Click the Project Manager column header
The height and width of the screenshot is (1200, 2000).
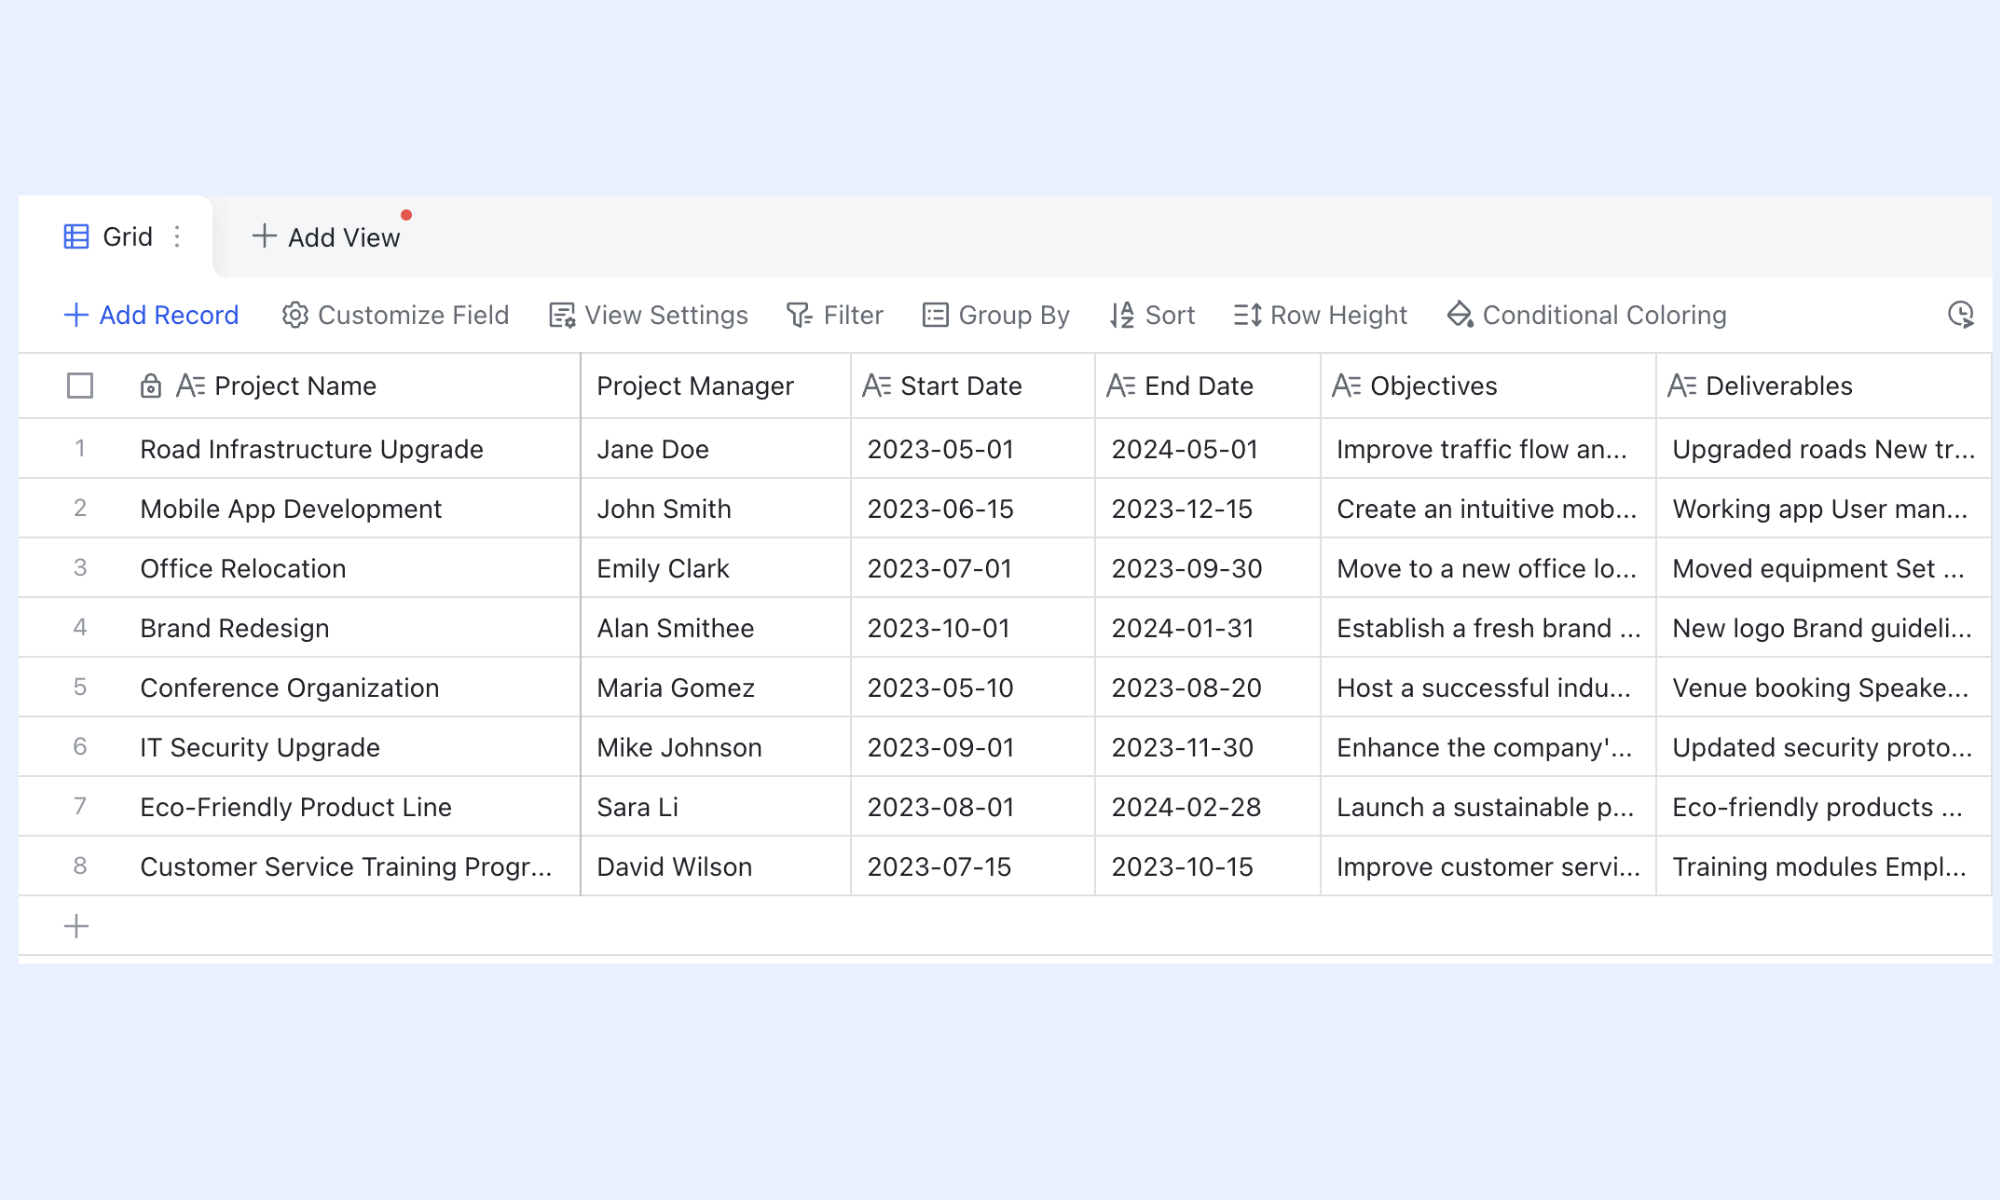pyautogui.click(x=716, y=386)
